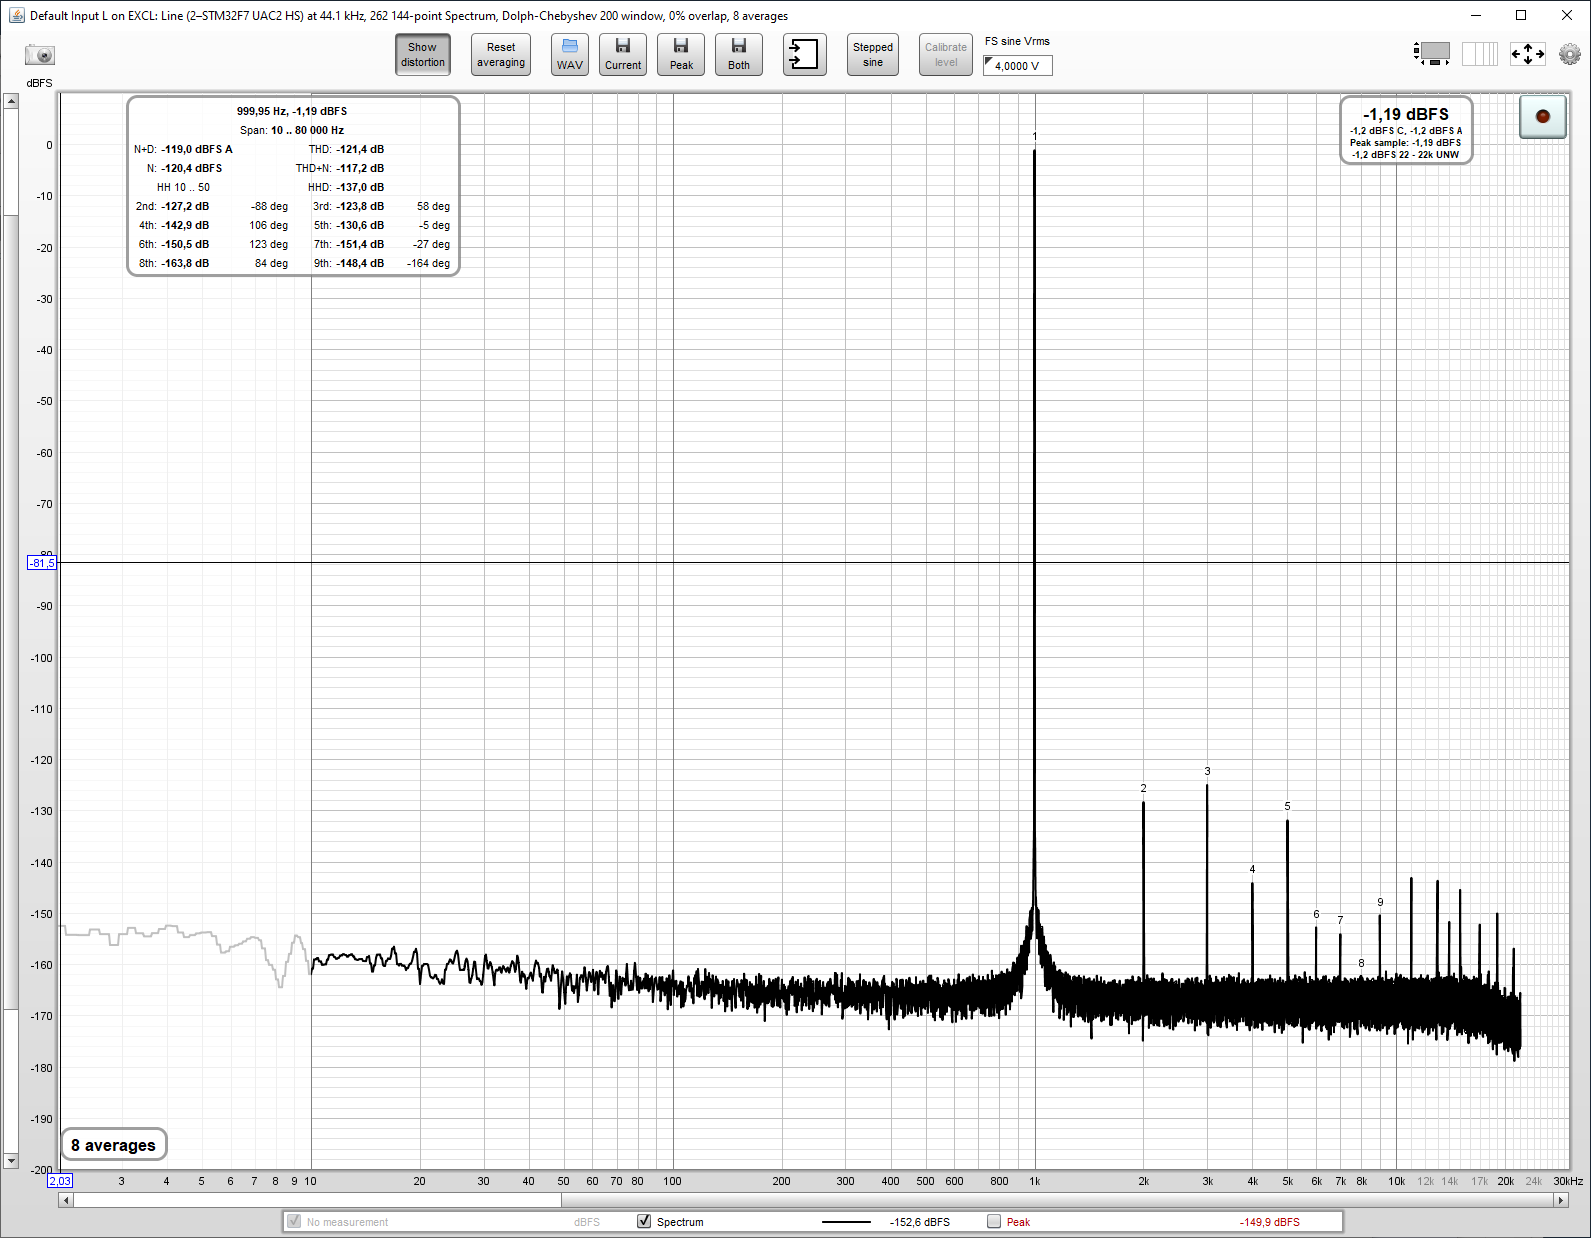Click Spectrum legend value -152,6 dBFS
This screenshot has height=1238, width=1591.
[920, 1222]
